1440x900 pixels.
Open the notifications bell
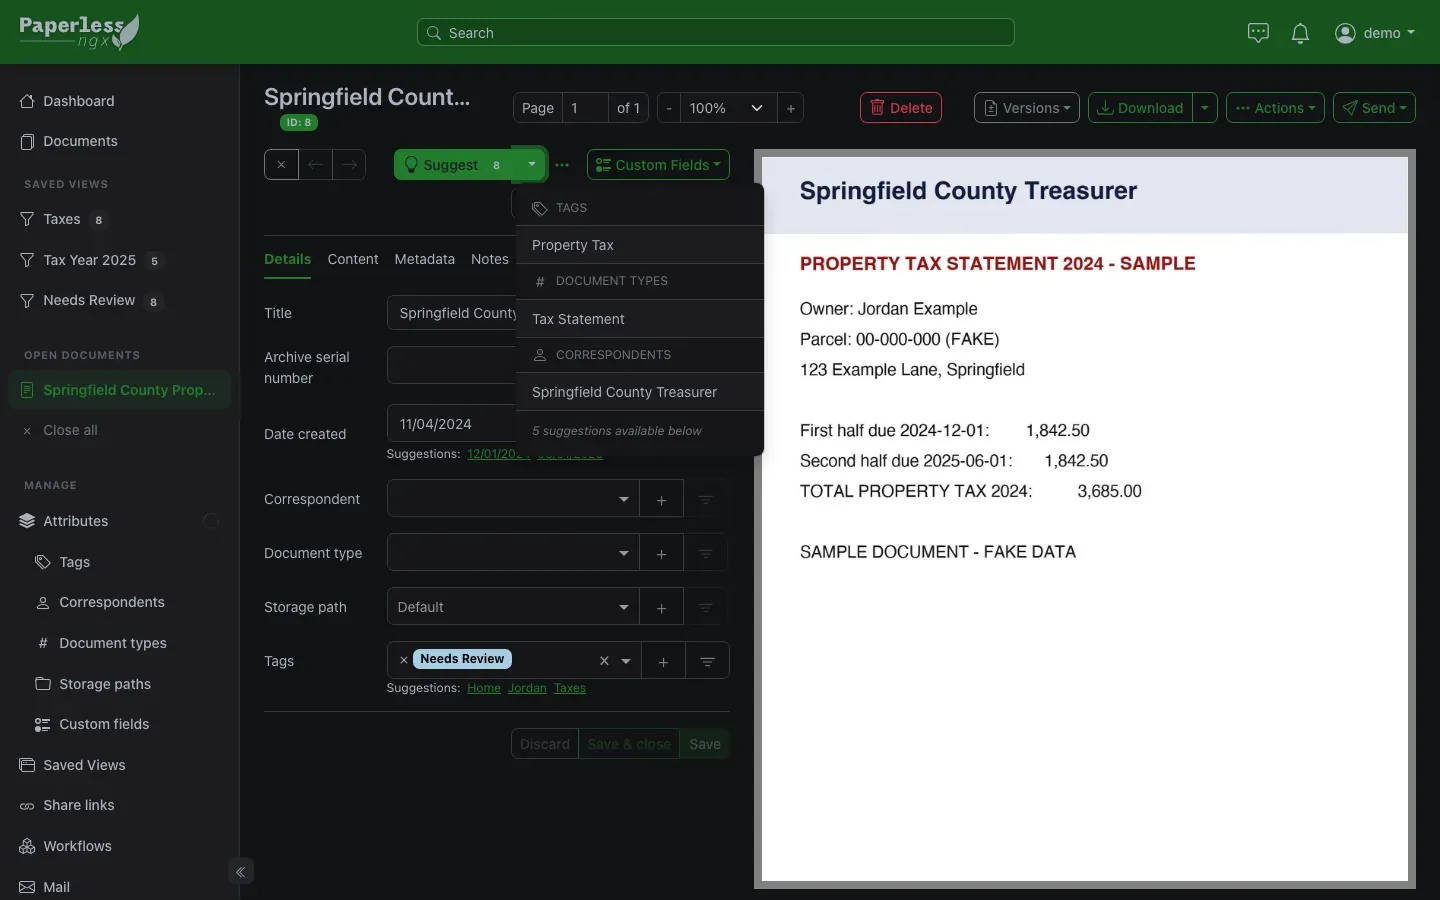pos(1300,33)
